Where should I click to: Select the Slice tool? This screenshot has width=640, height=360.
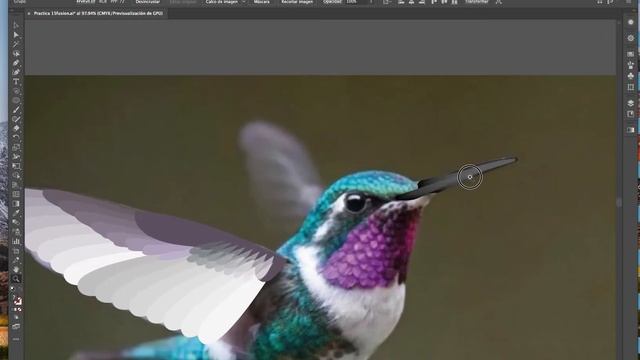[16, 260]
